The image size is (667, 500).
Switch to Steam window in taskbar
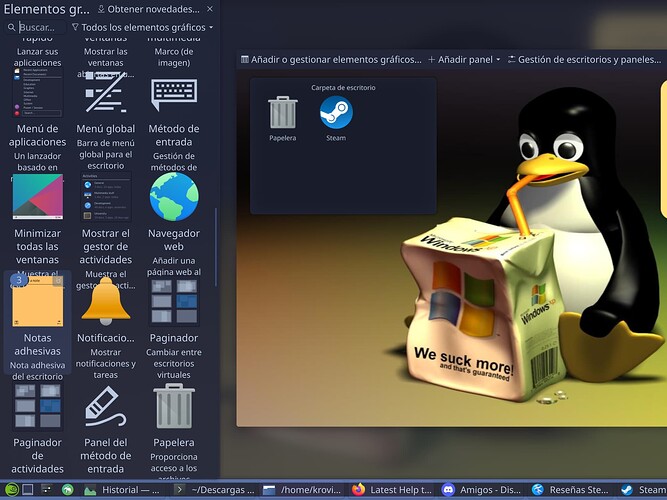[x=642, y=490]
